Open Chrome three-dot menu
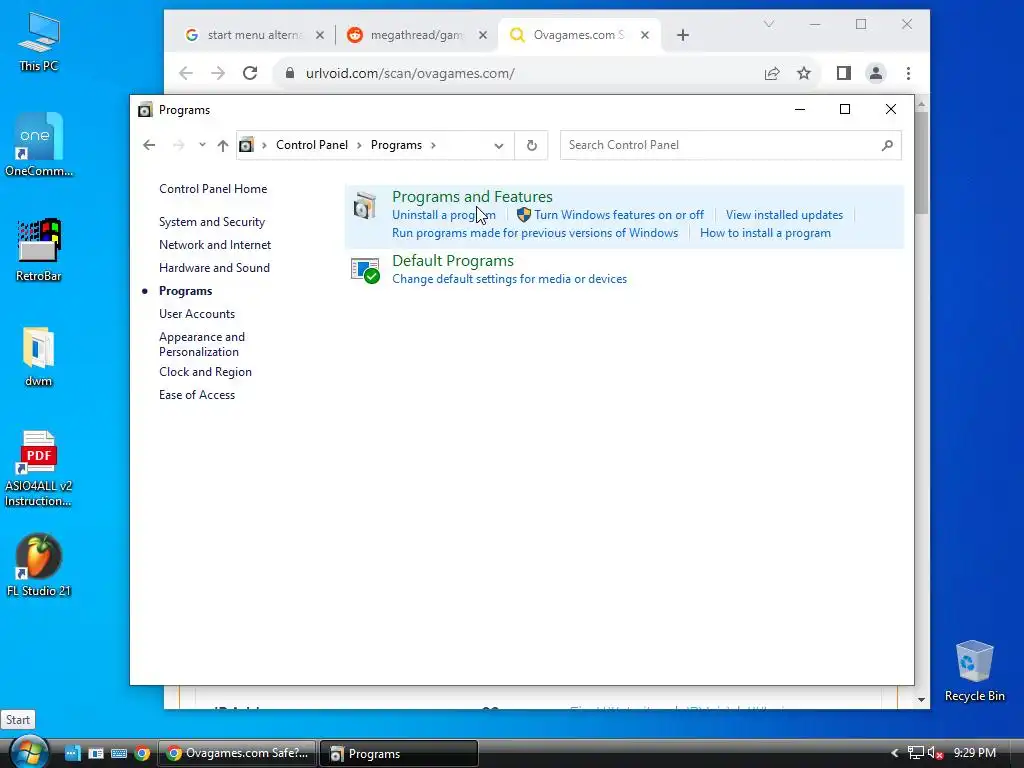The height and width of the screenshot is (768, 1024). click(908, 73)
